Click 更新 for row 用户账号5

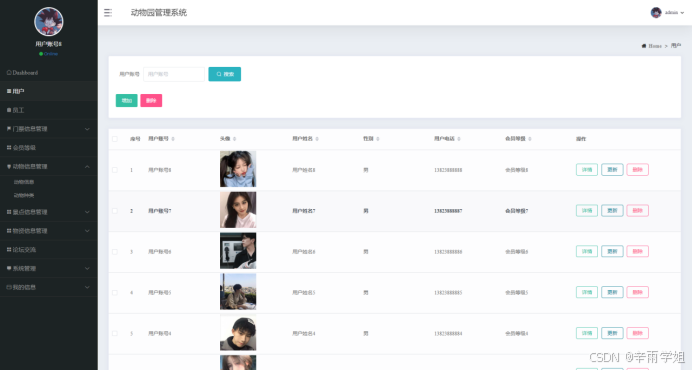[x=612, y=292]
